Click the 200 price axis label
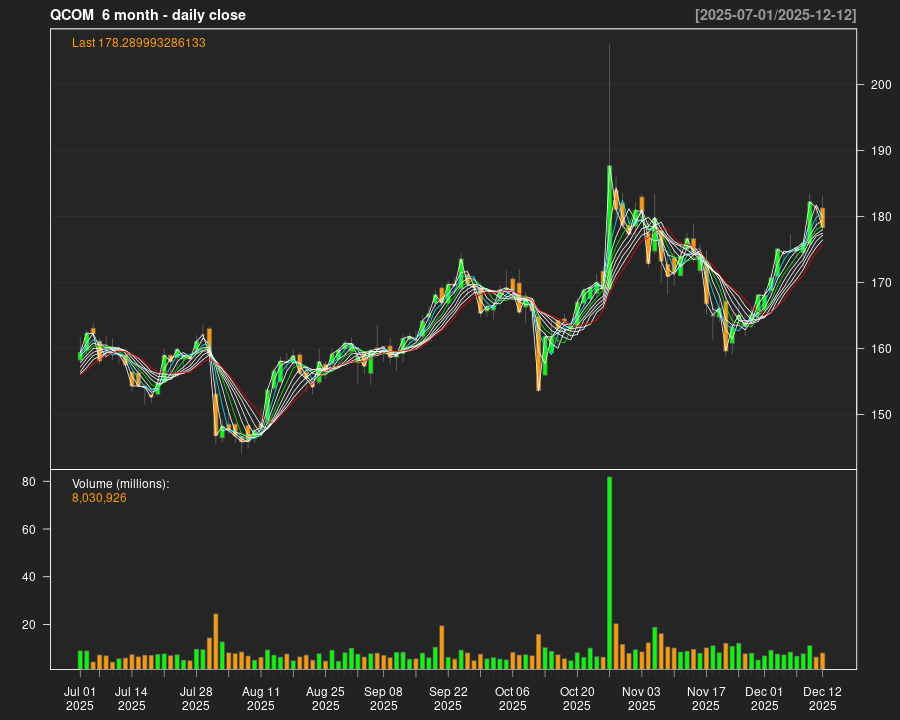900x720 pixels. [880, 85]
